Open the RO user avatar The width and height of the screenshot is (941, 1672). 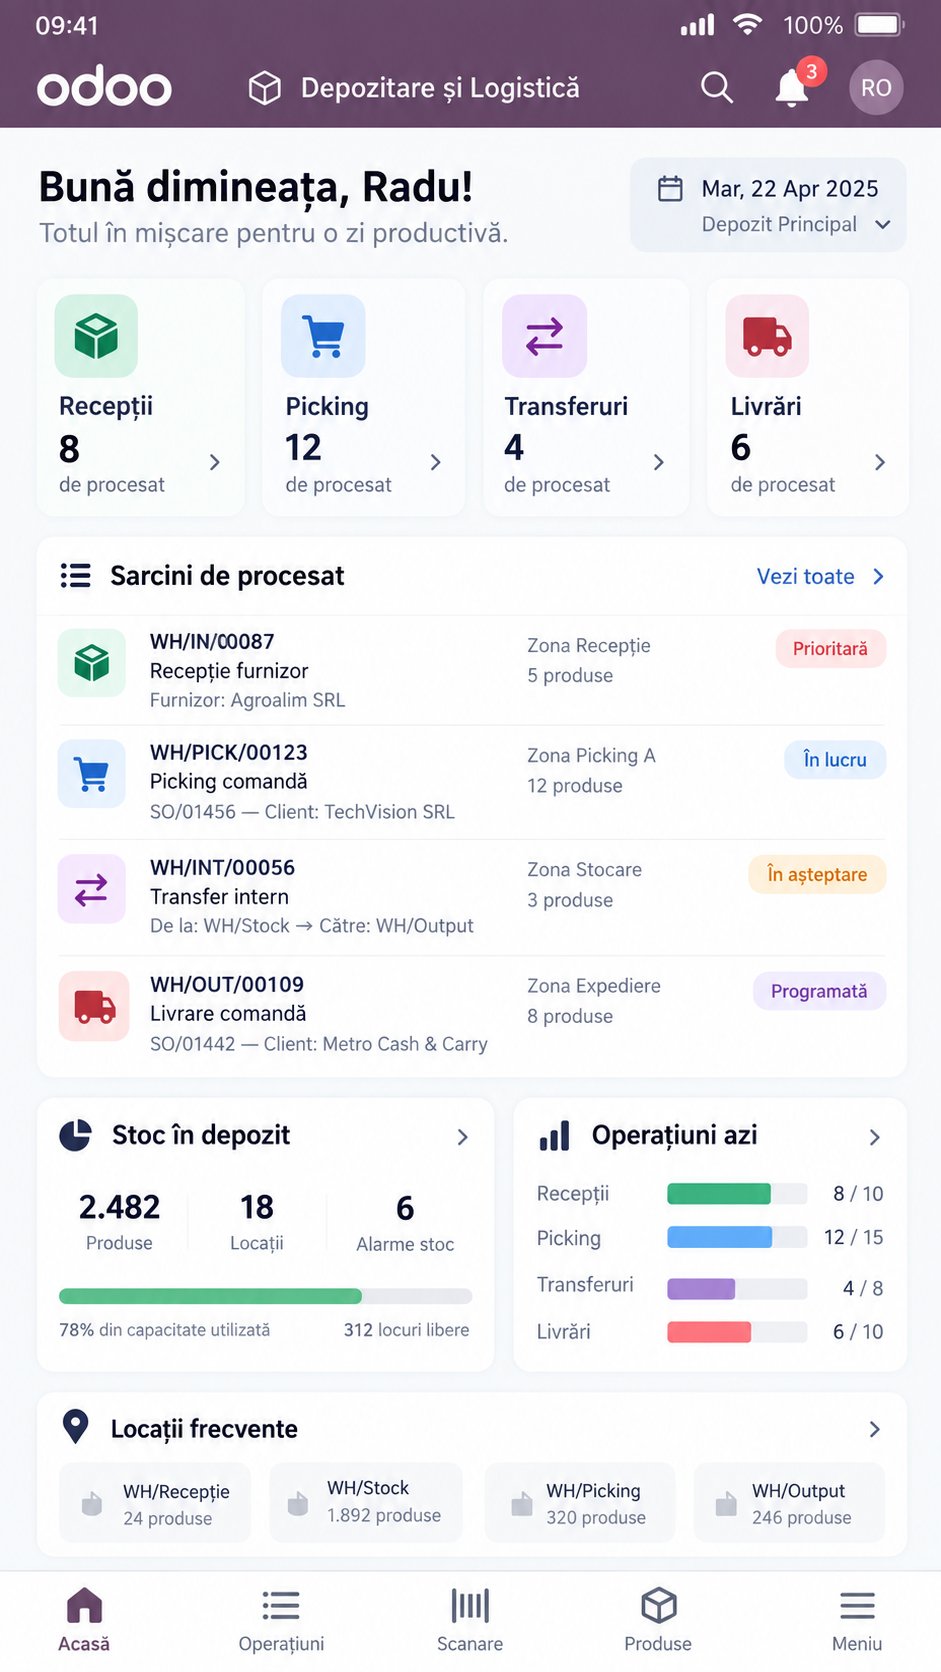(876, 88)
